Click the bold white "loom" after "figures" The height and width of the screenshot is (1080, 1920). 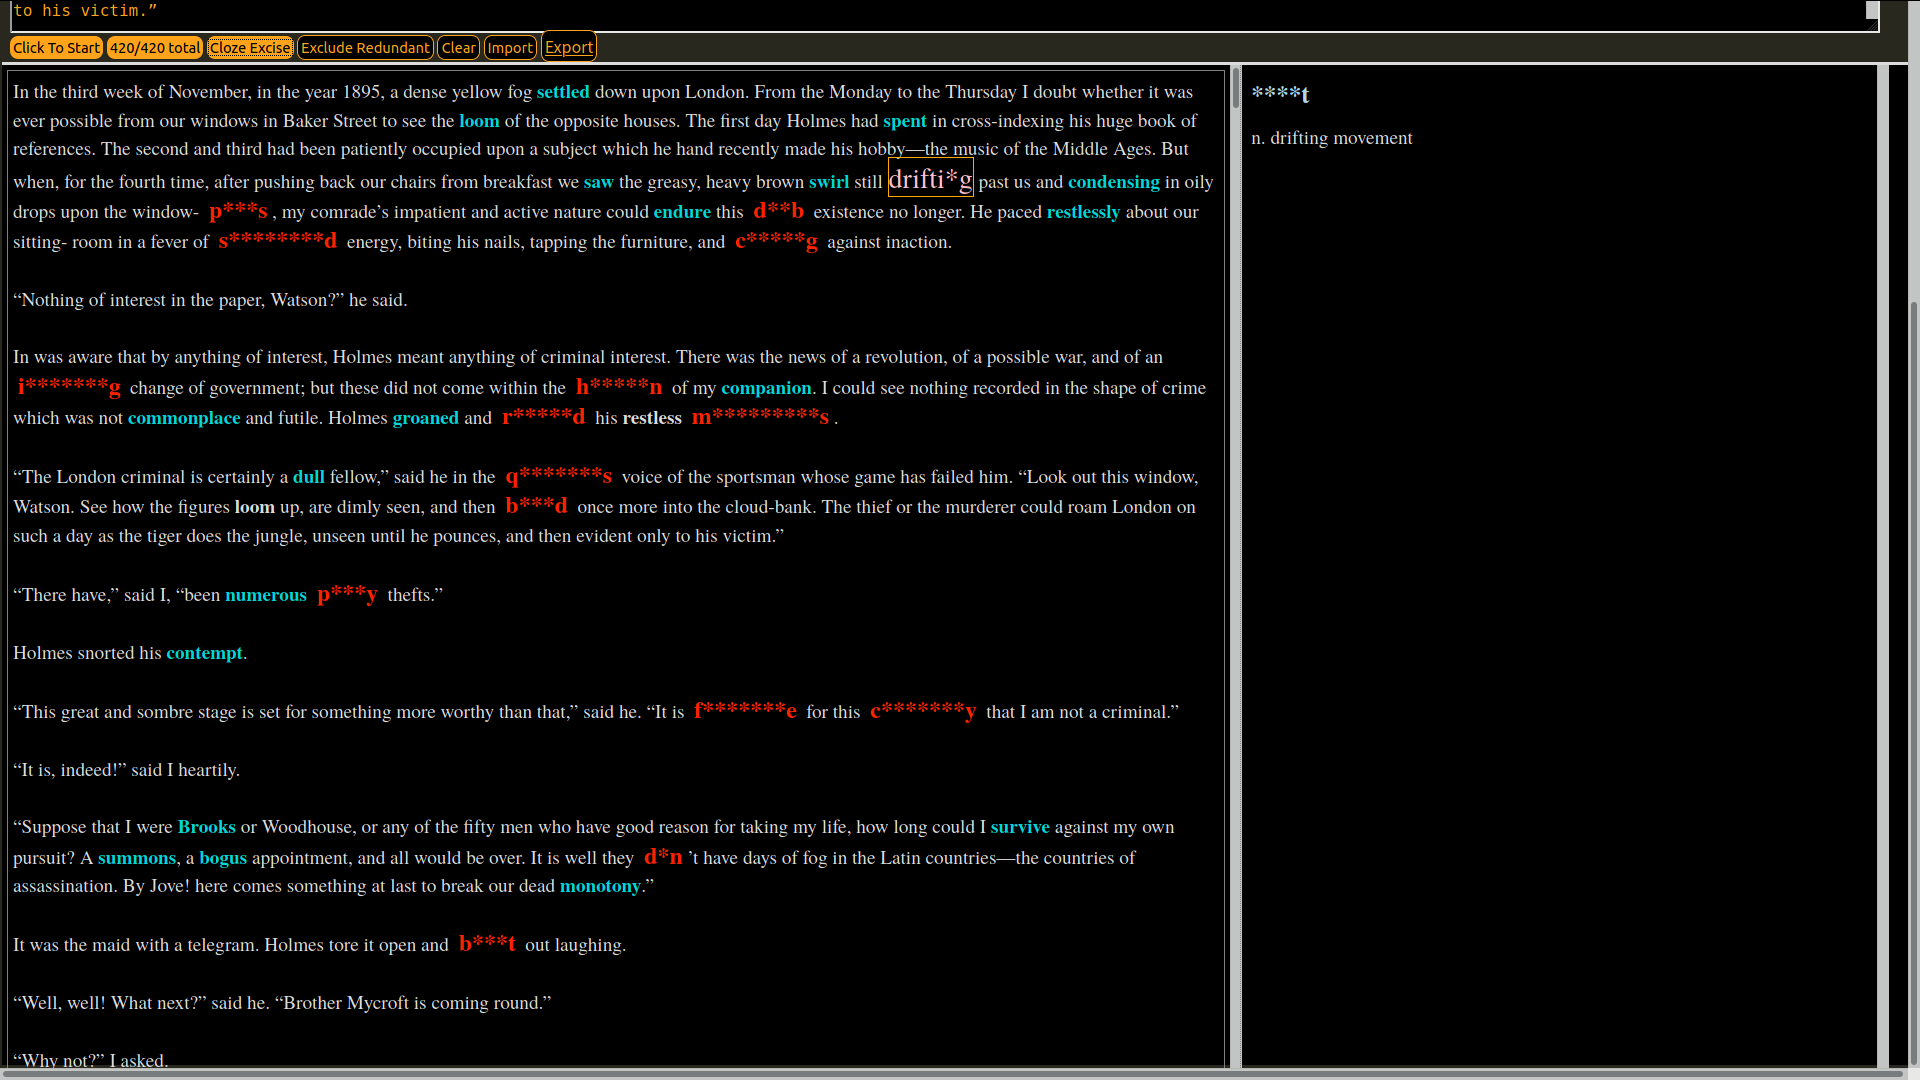click(254, 507)
